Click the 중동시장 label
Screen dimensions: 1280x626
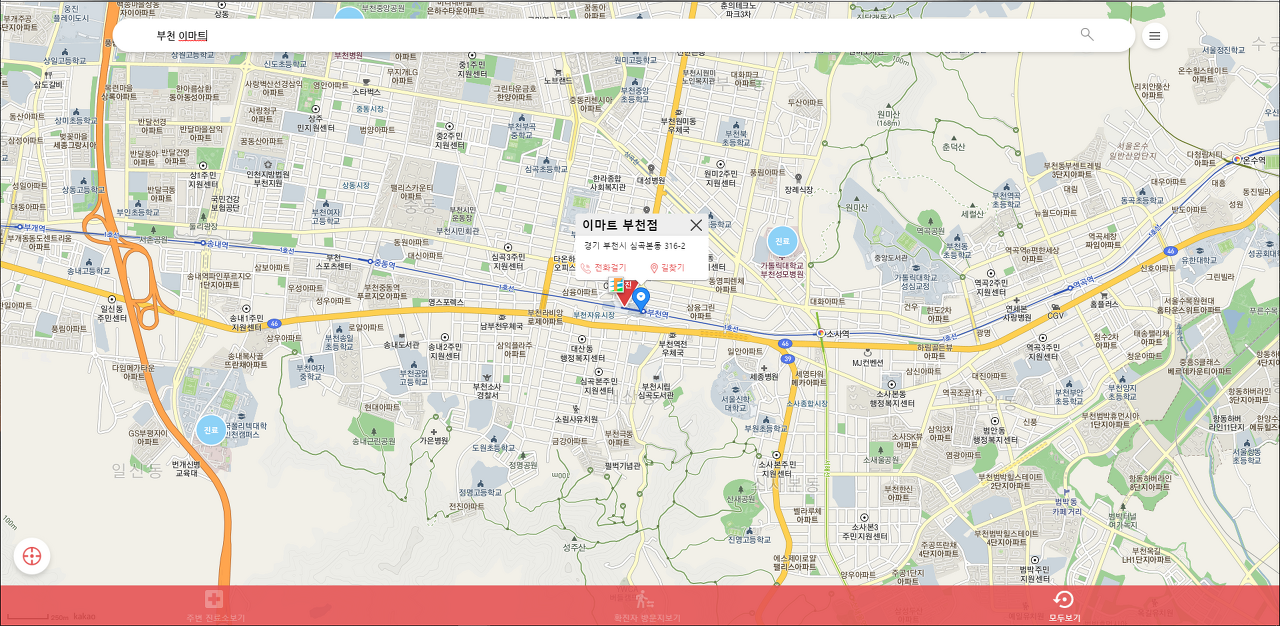click(x=369, y=108)
